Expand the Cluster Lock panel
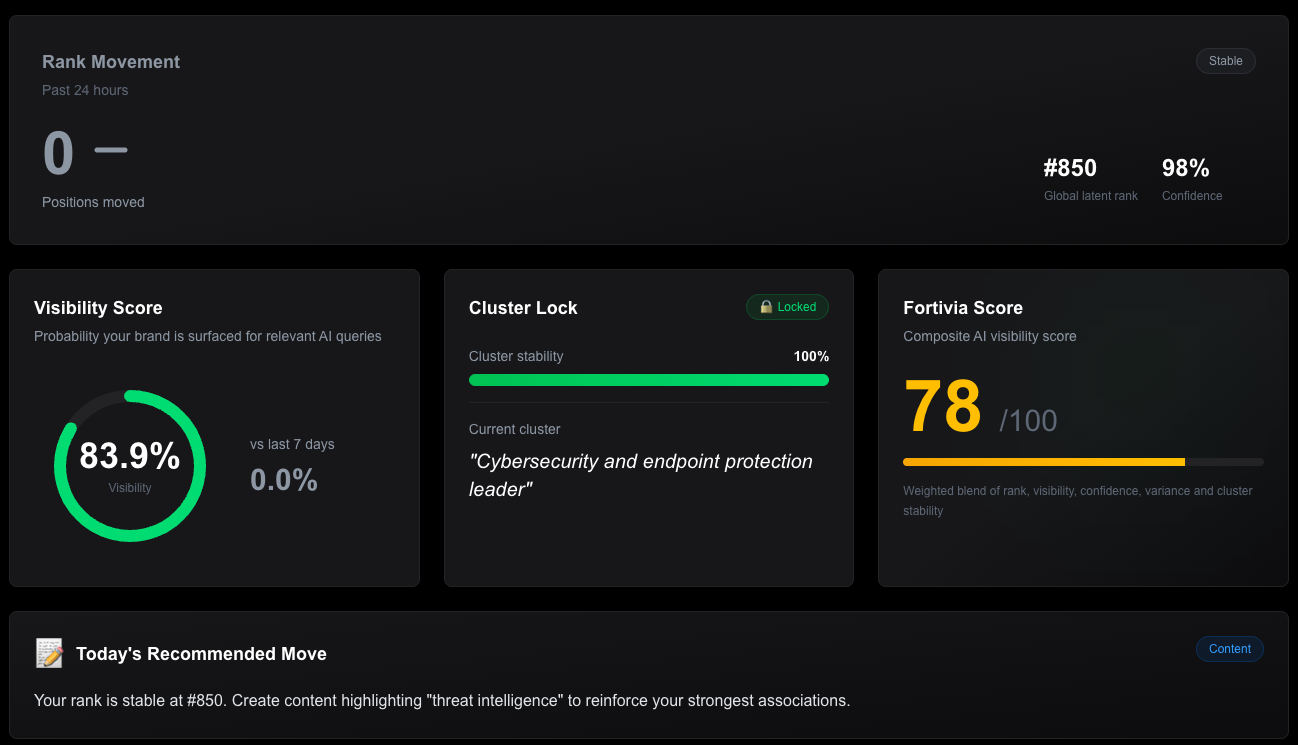The image size is (1298, 745). (x=648, y=428)
